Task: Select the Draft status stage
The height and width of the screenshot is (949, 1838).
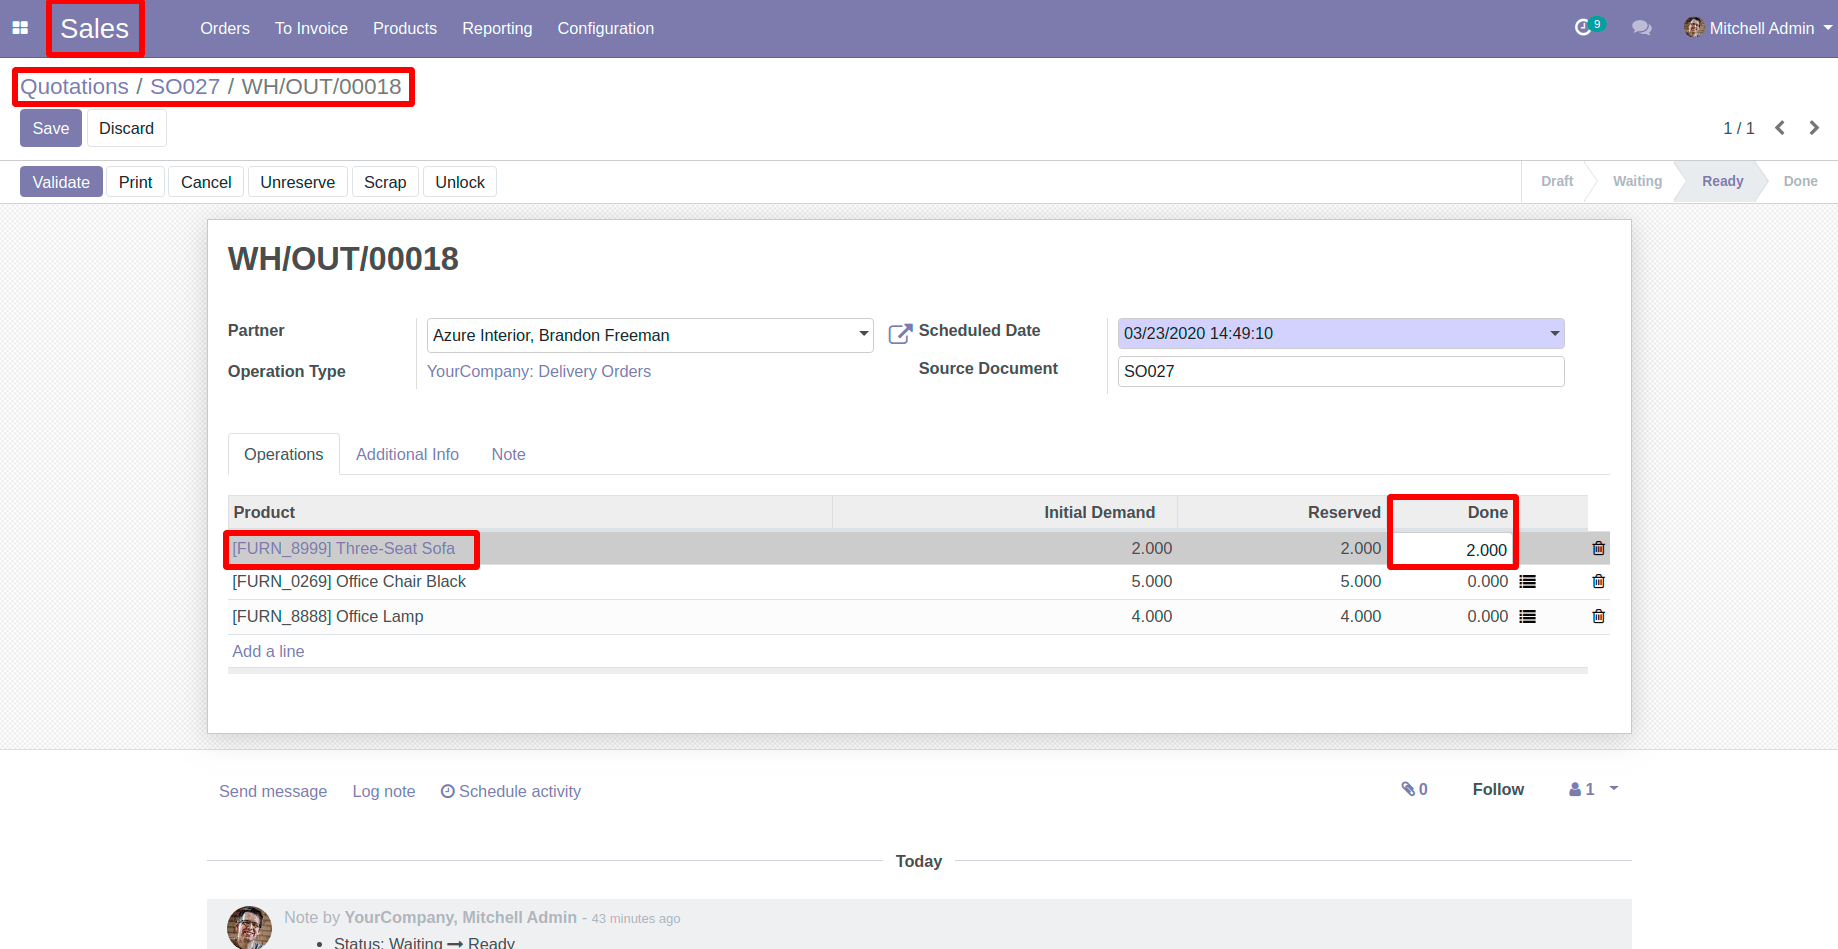Action: coord(1556,181)
